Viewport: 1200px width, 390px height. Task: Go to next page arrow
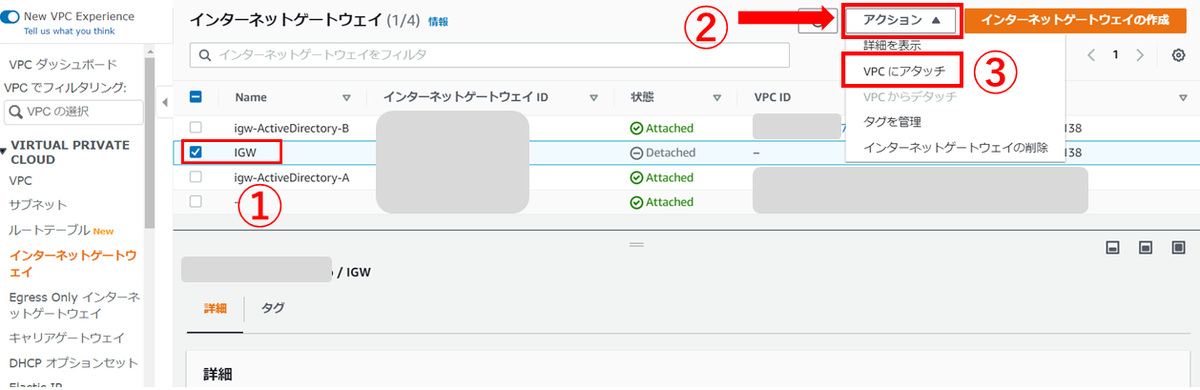coord(1140,54)
